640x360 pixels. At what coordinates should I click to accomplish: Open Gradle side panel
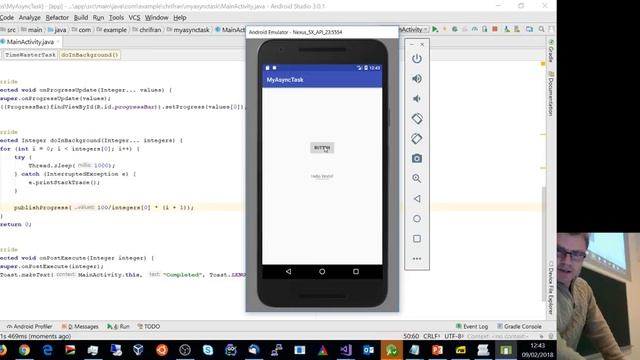pyautogui.click(x=551, y=51)
